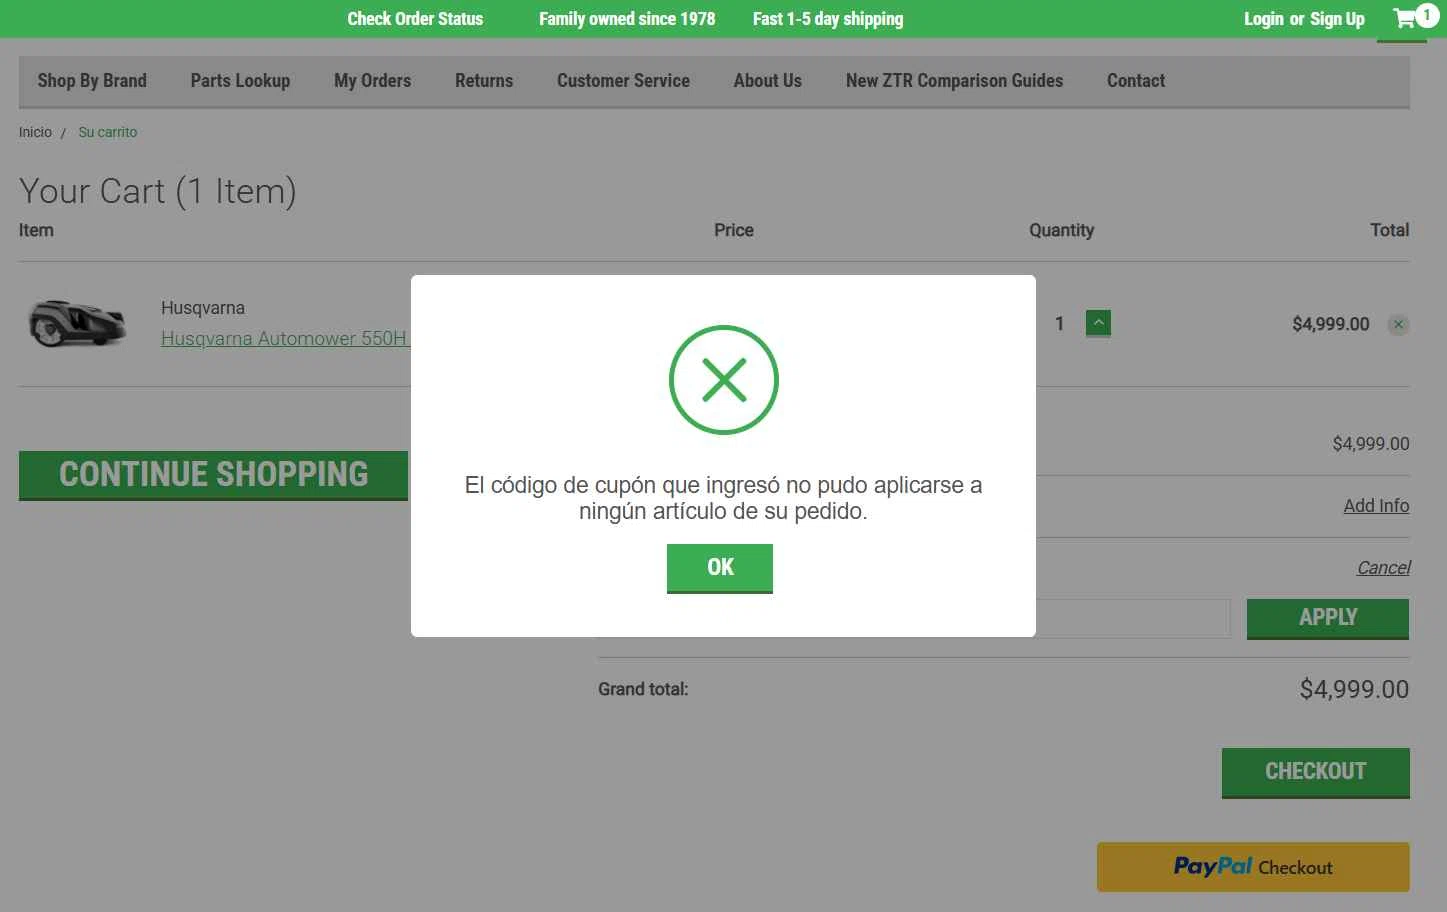The height and width of the screenshot is (912, 1447).
Task: Cancel the coupon entry
Action: point(1383,568)
